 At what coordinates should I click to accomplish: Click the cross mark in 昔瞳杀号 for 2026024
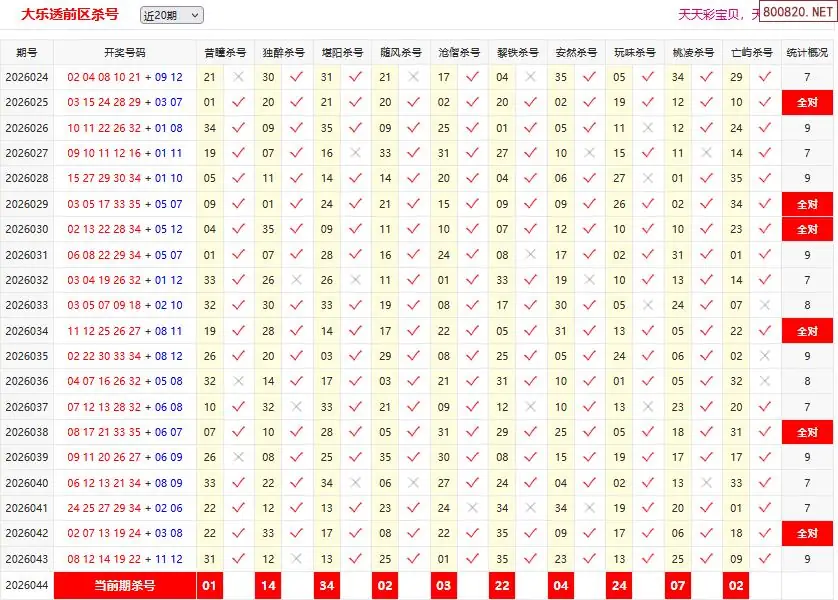(x=238, y=77)
